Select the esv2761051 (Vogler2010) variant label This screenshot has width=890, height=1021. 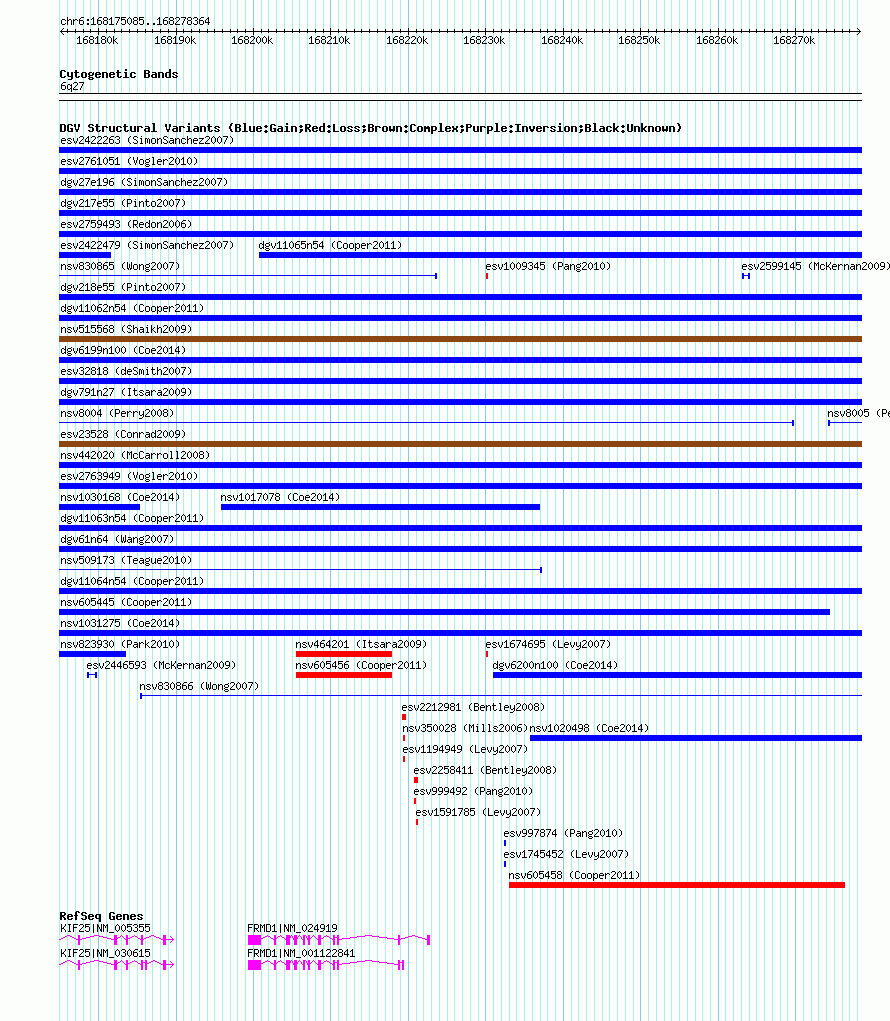(x=129, y=161)
